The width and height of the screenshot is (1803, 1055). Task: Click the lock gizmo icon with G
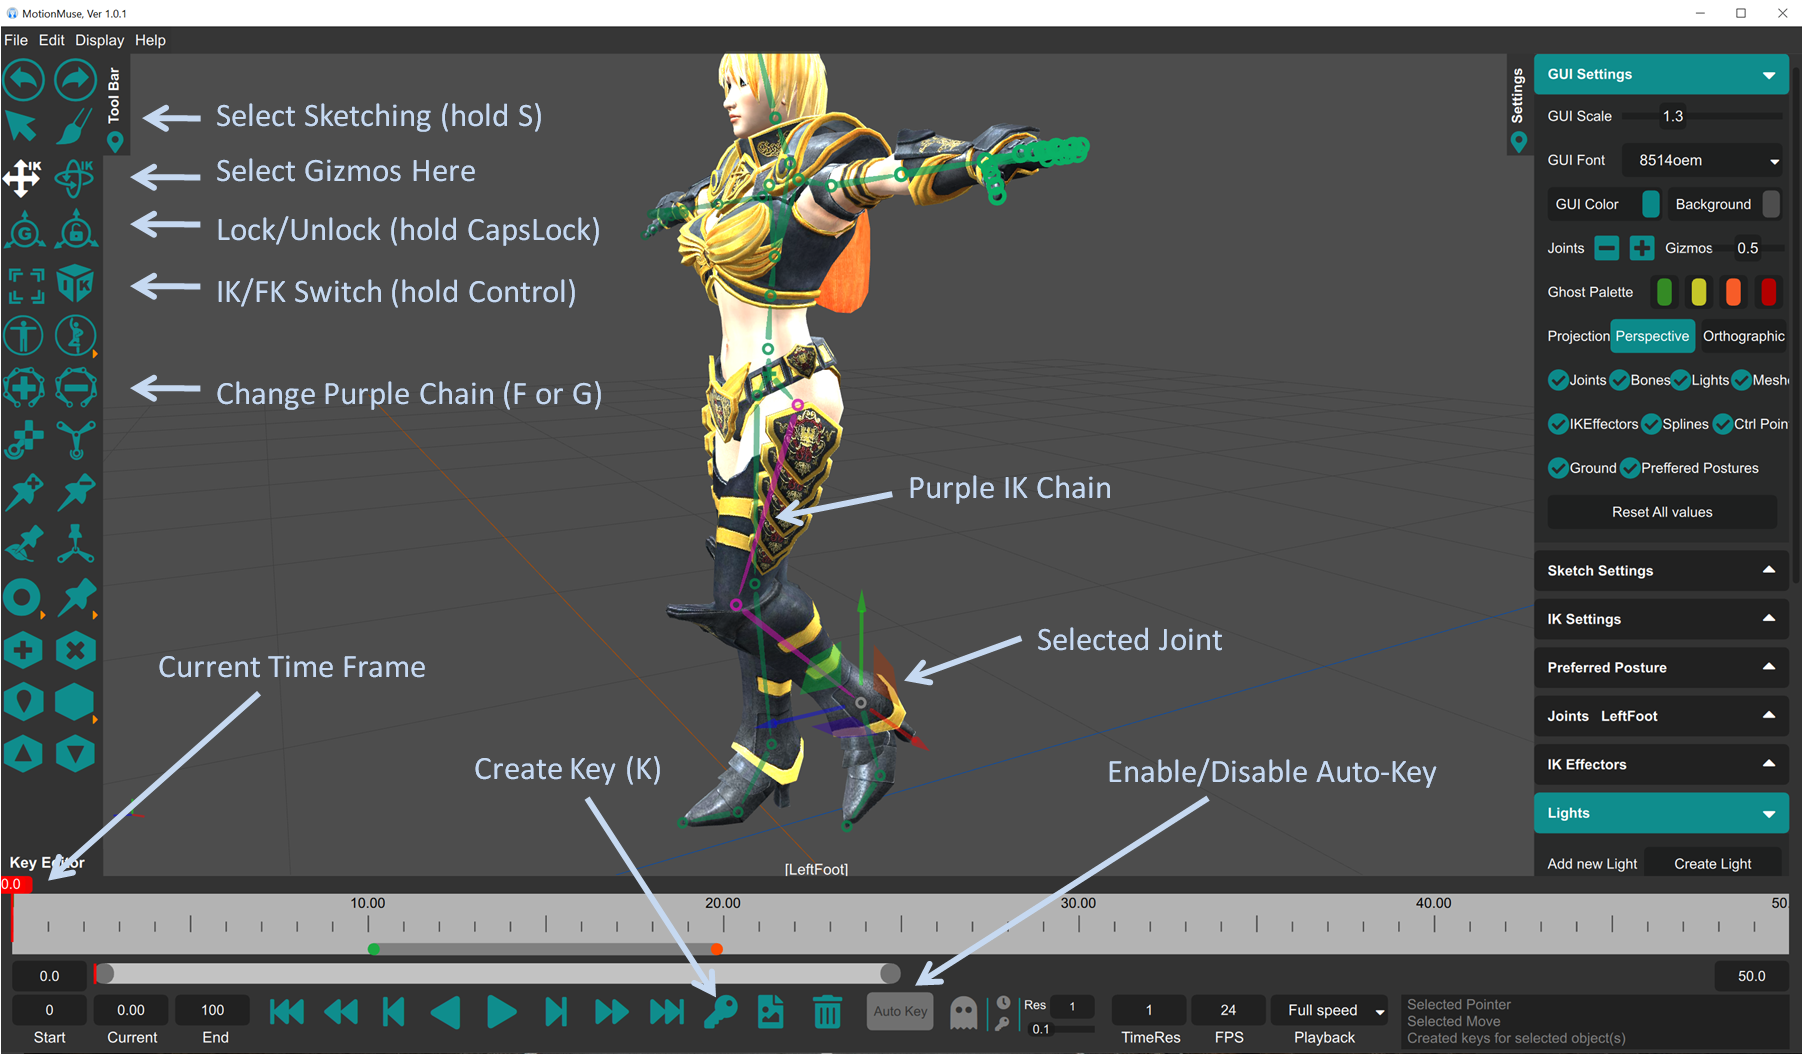pyautogui.click(x=24, y=231)
